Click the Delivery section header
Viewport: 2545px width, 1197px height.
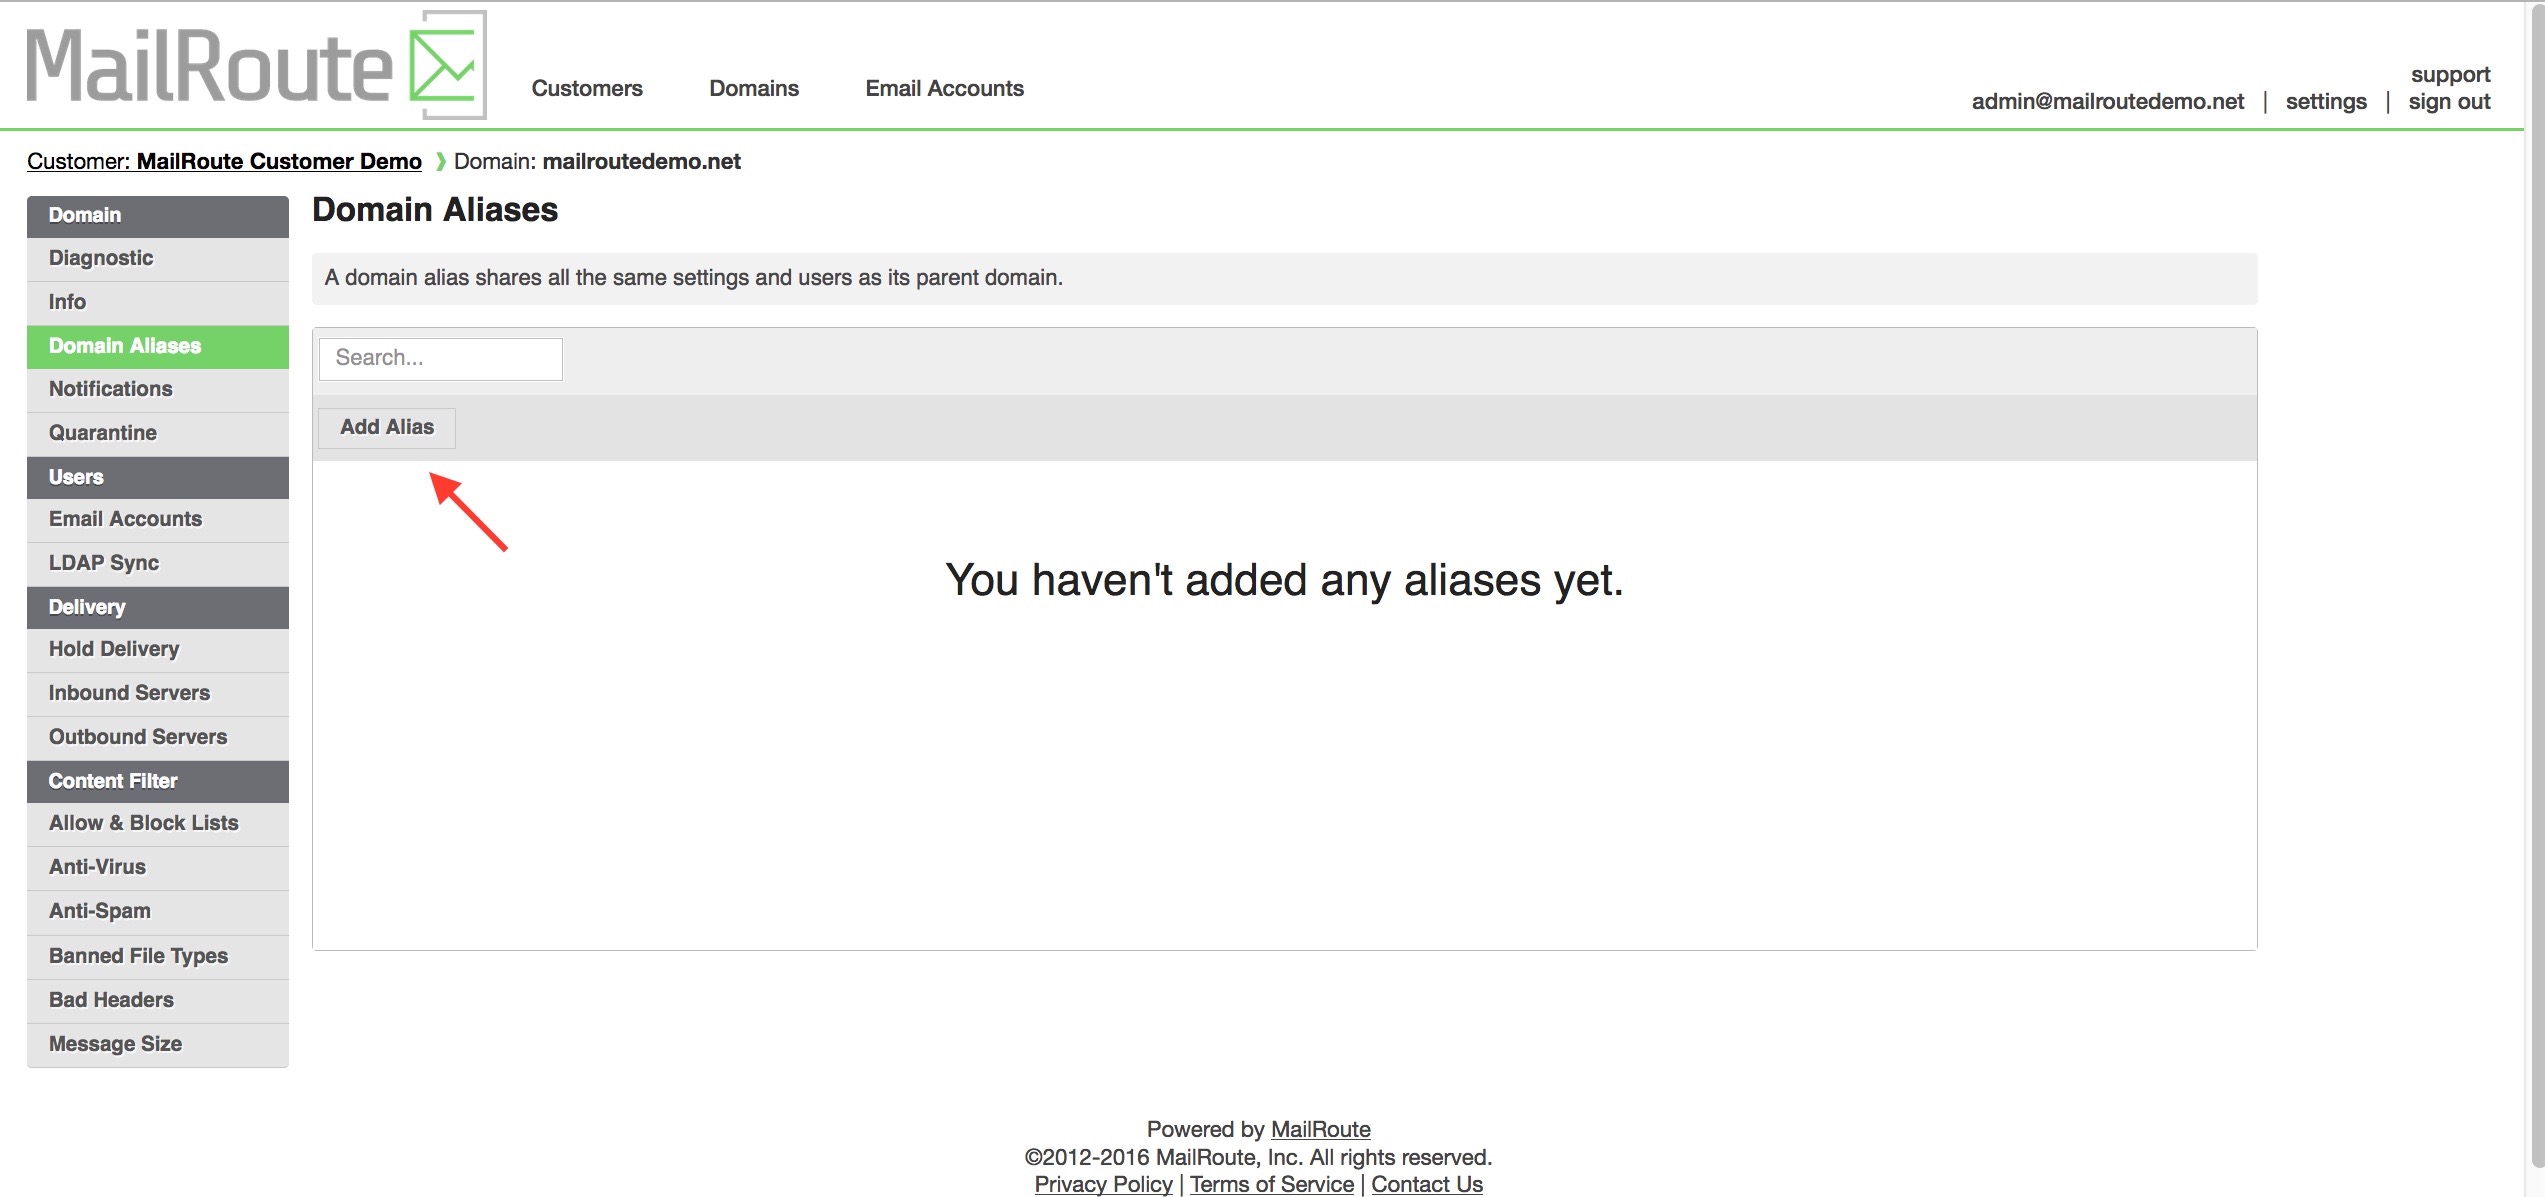pos(158,608)
